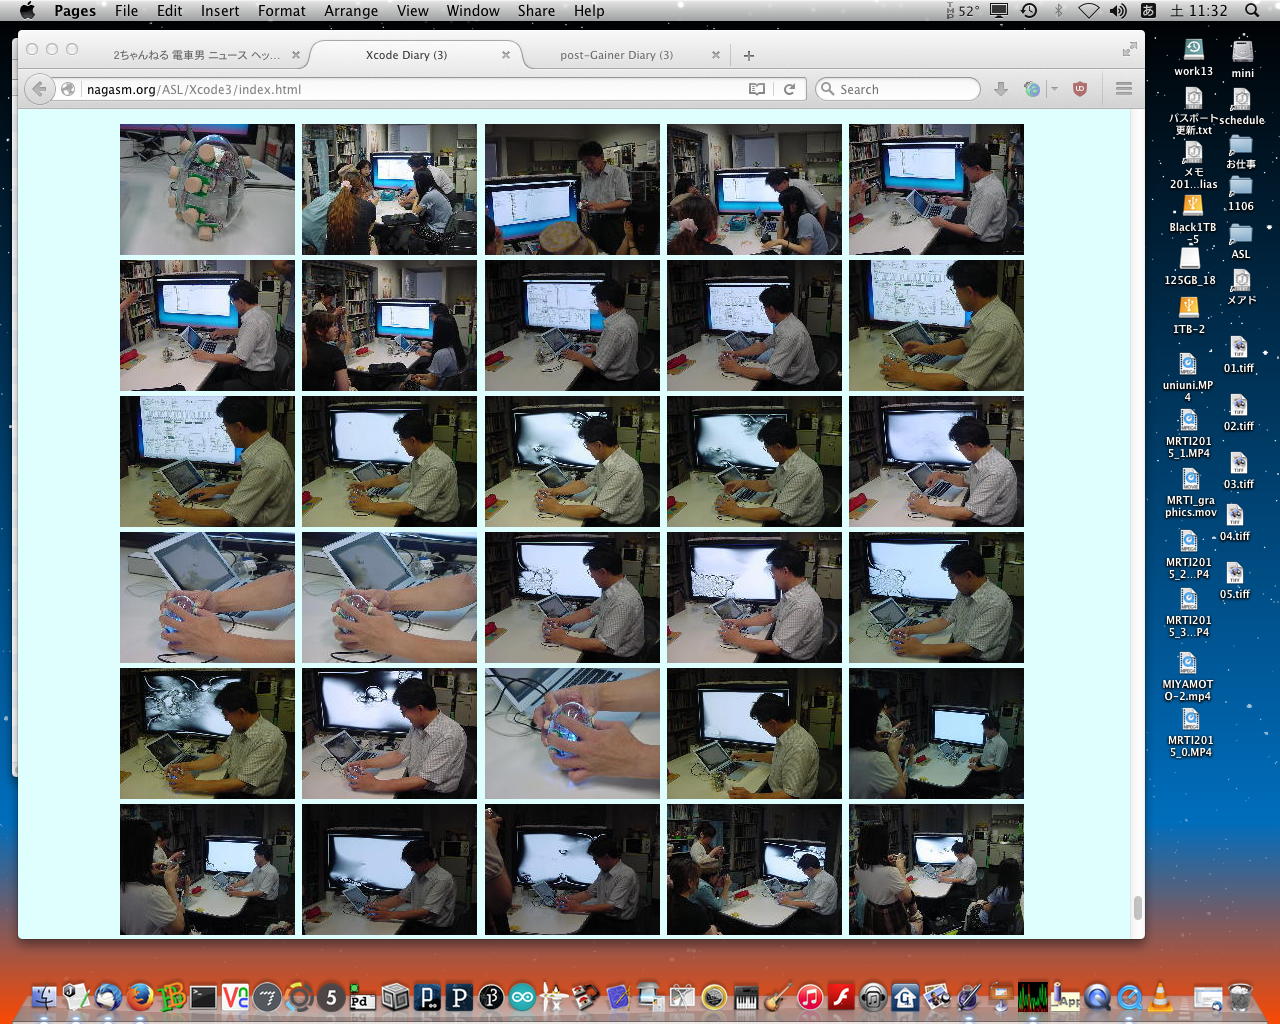The height and width of the screenshot is (1024, 1280).
Task: Open iTunes from the Dock
Action: [810, 996]
